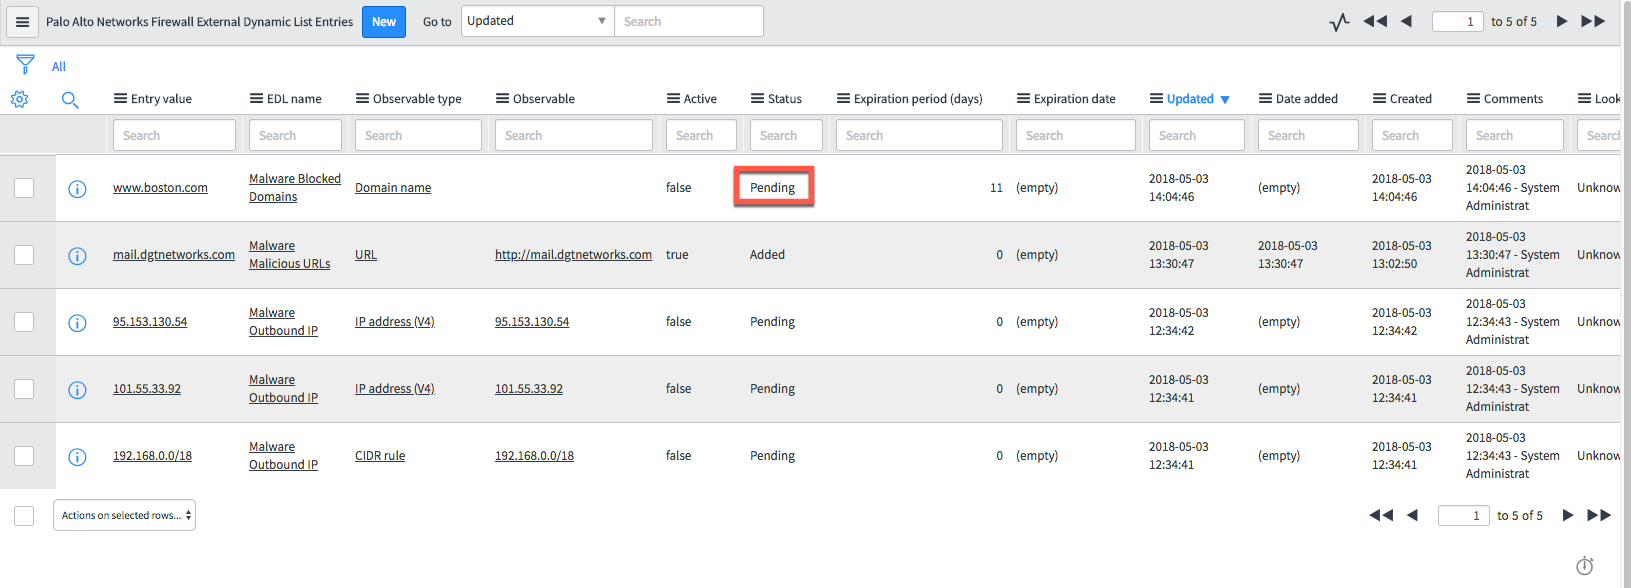This screenshot has width=1631, height=588.
Task: Go to next page in bottom pagination
Action: pos(1568,515)
